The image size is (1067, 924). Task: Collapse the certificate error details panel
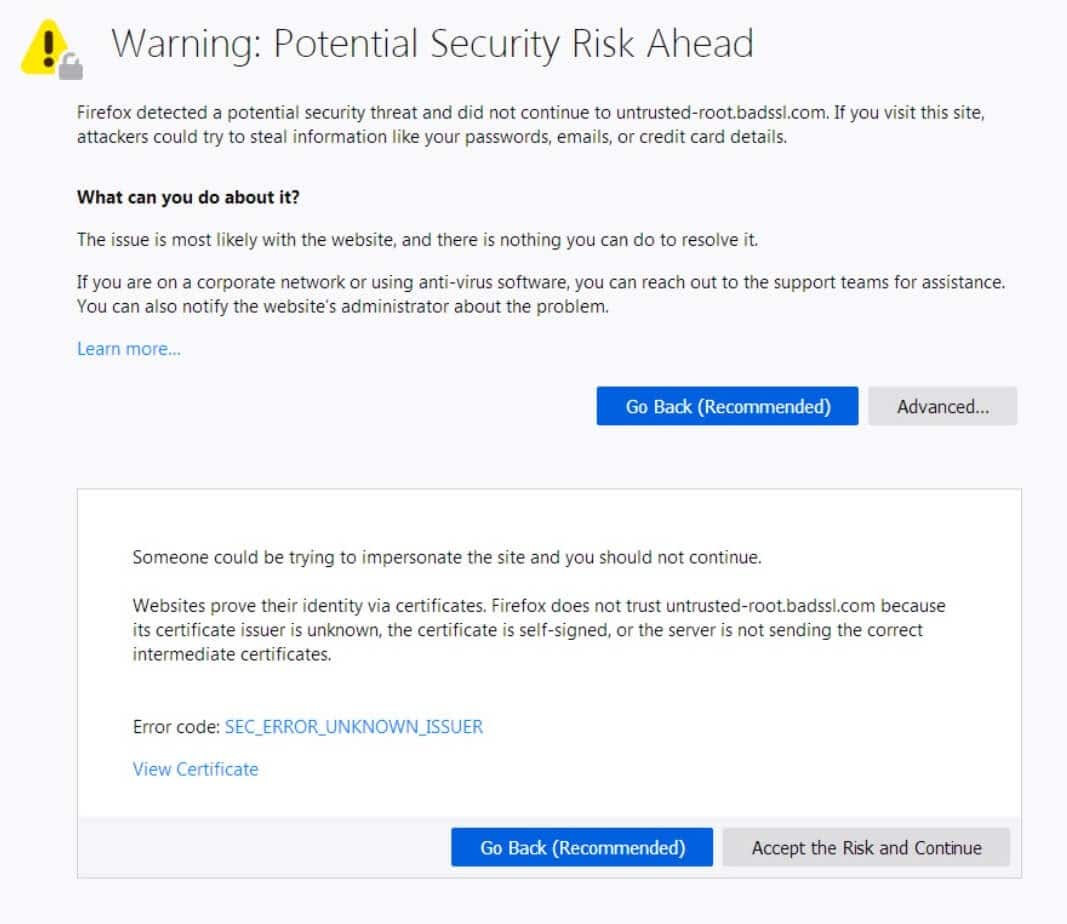[x=941, y=406]
